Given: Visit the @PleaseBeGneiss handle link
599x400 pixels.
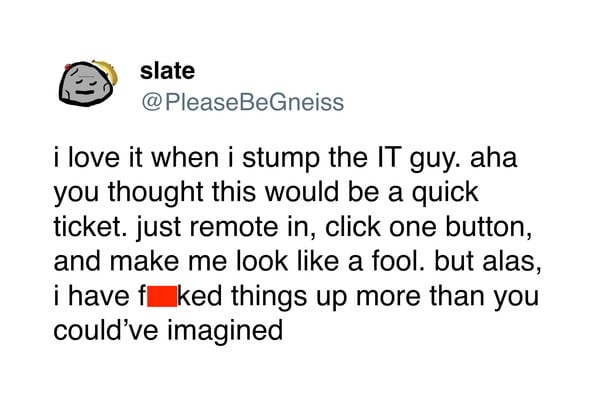Looking at the screenshot, I should point(243,102).
